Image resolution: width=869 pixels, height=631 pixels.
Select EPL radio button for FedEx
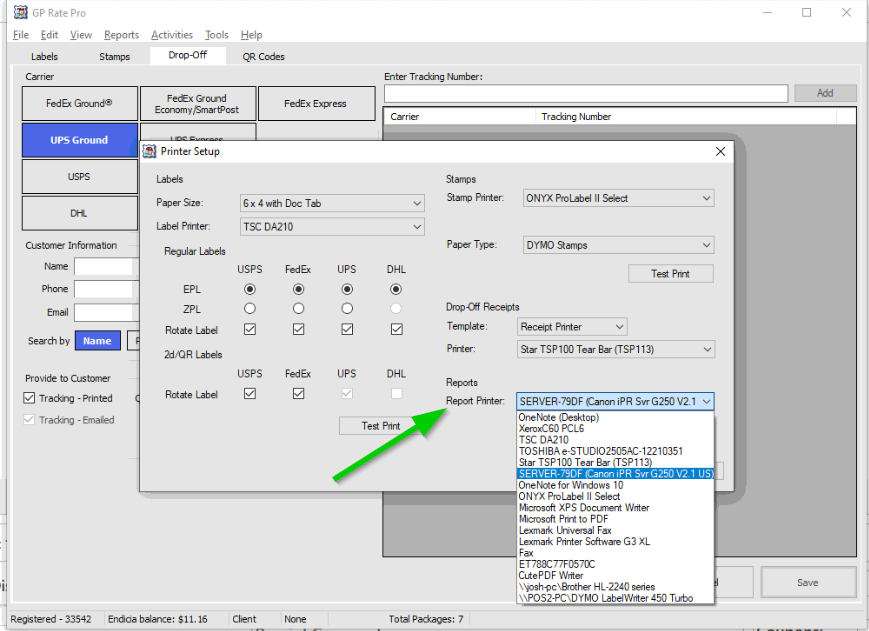[x=298, y=289]
